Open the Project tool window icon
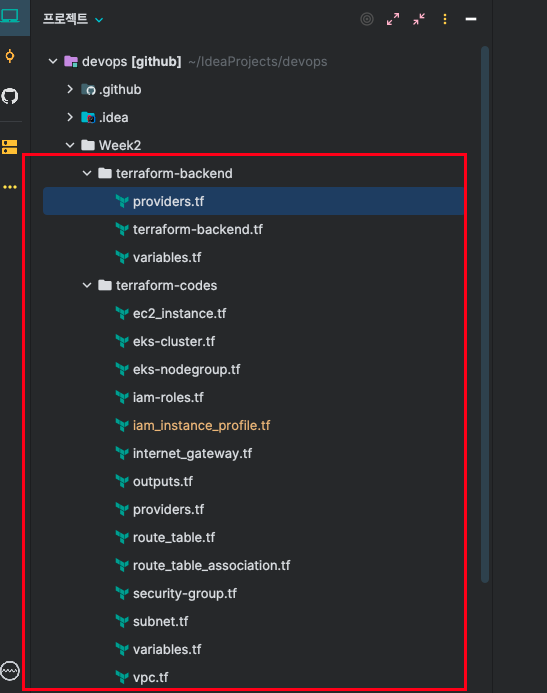547x693 pixels. [x=10, y=17]
